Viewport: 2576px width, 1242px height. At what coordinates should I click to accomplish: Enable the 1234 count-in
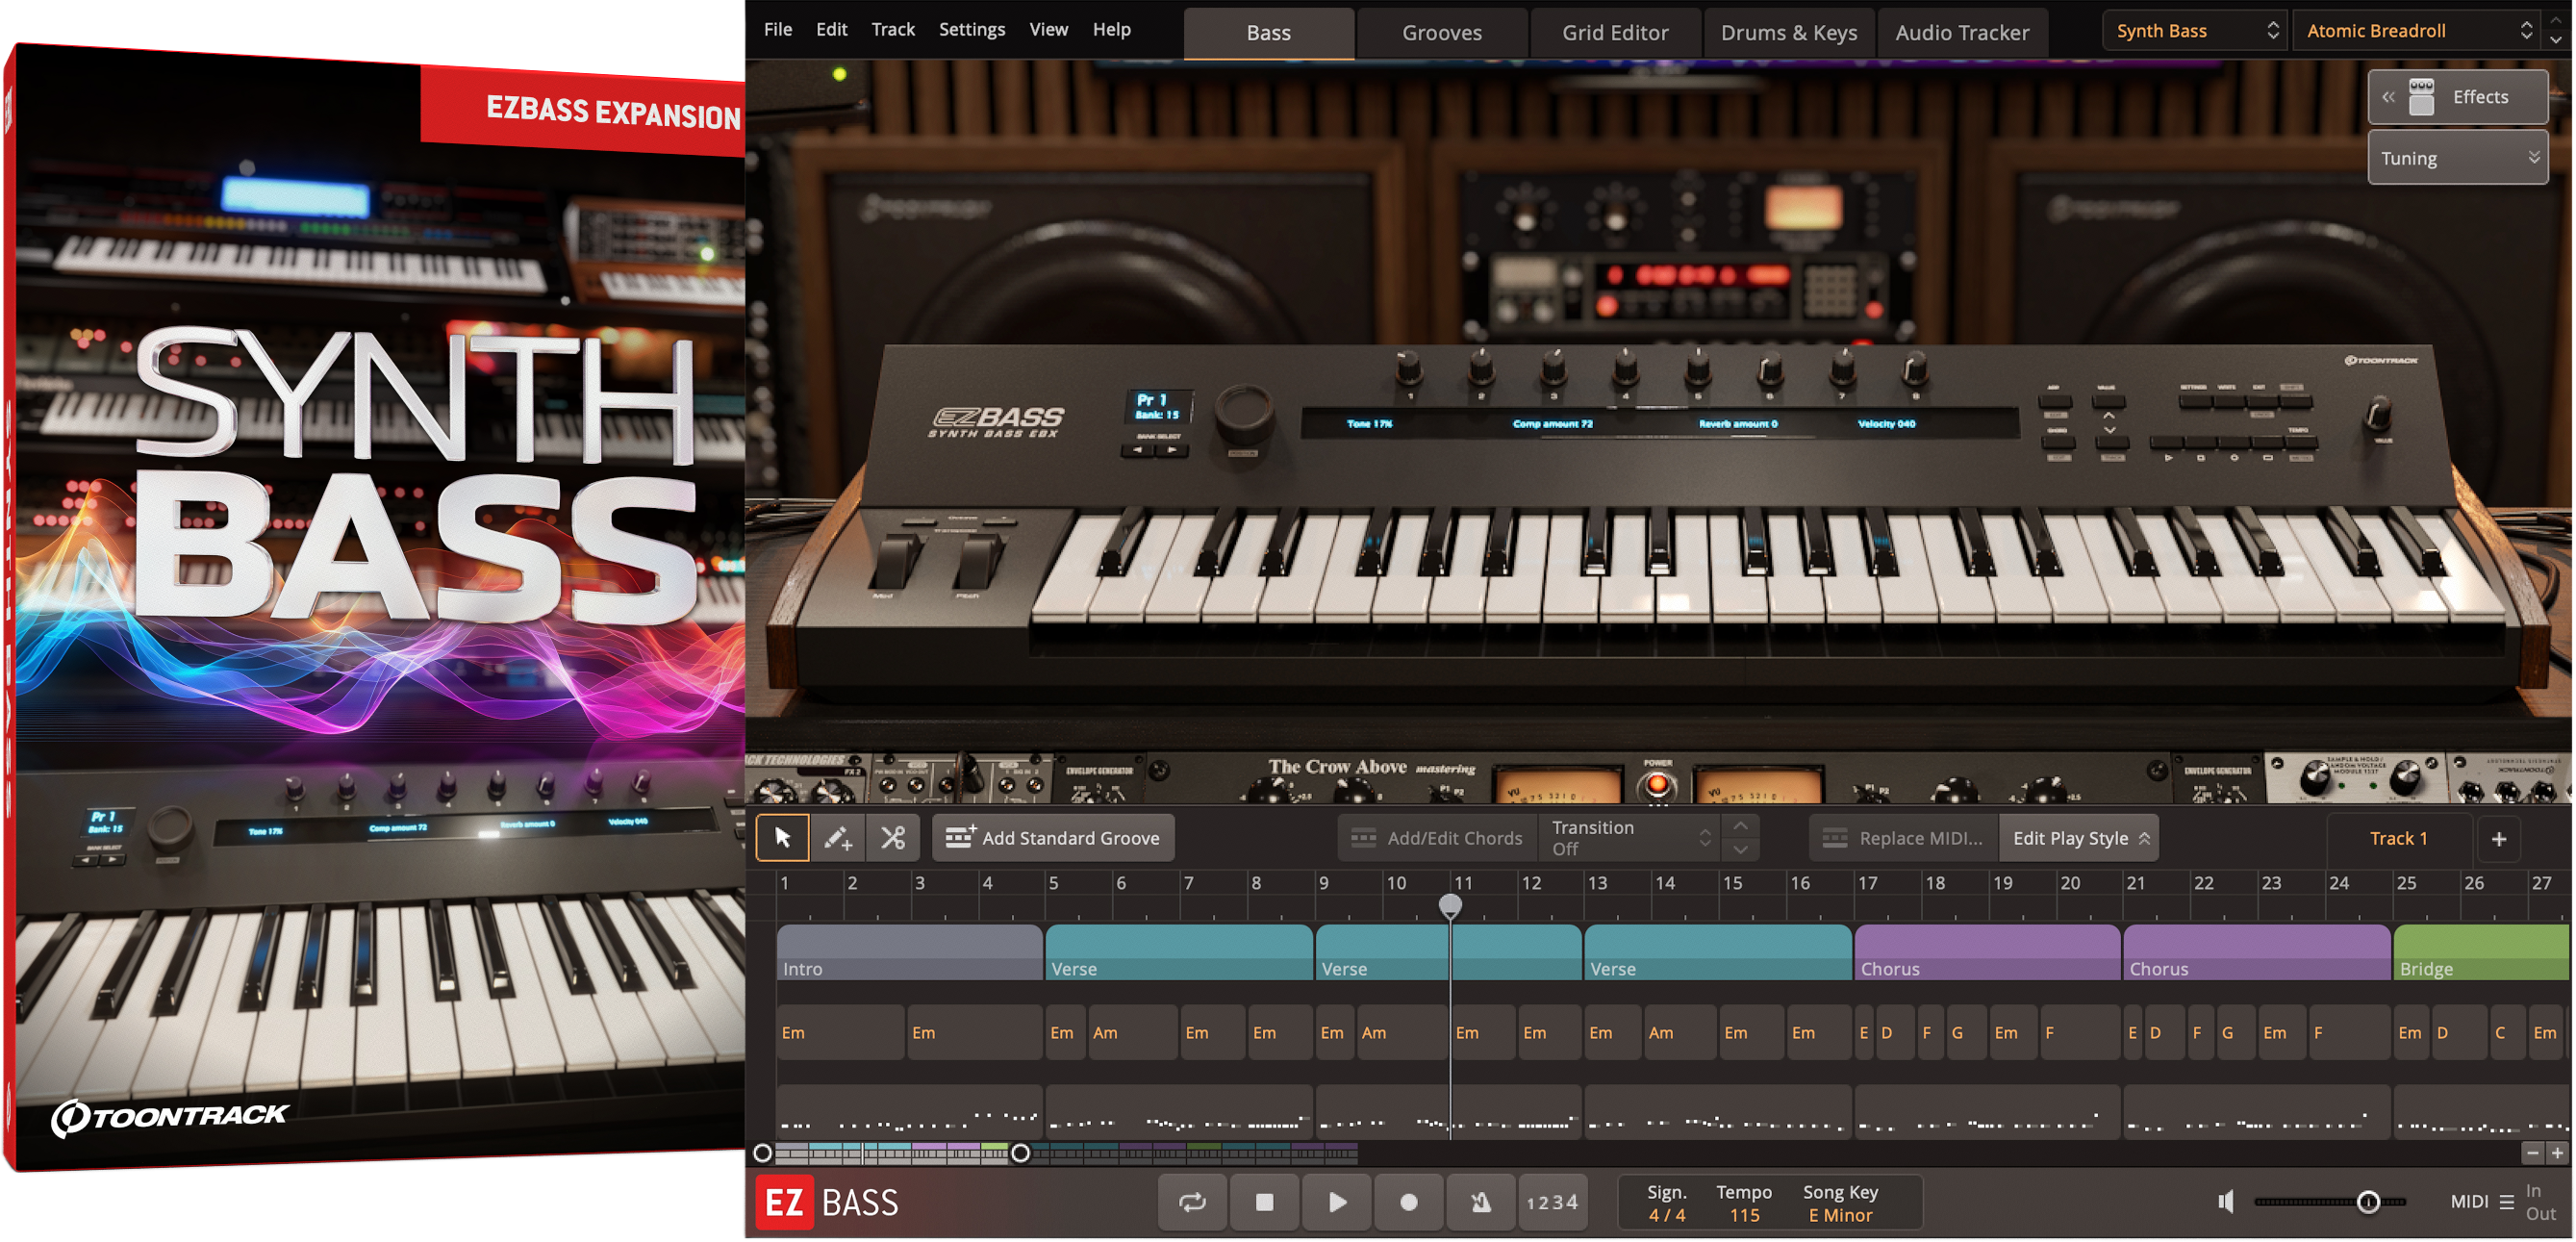[x=1552, y=1201]
